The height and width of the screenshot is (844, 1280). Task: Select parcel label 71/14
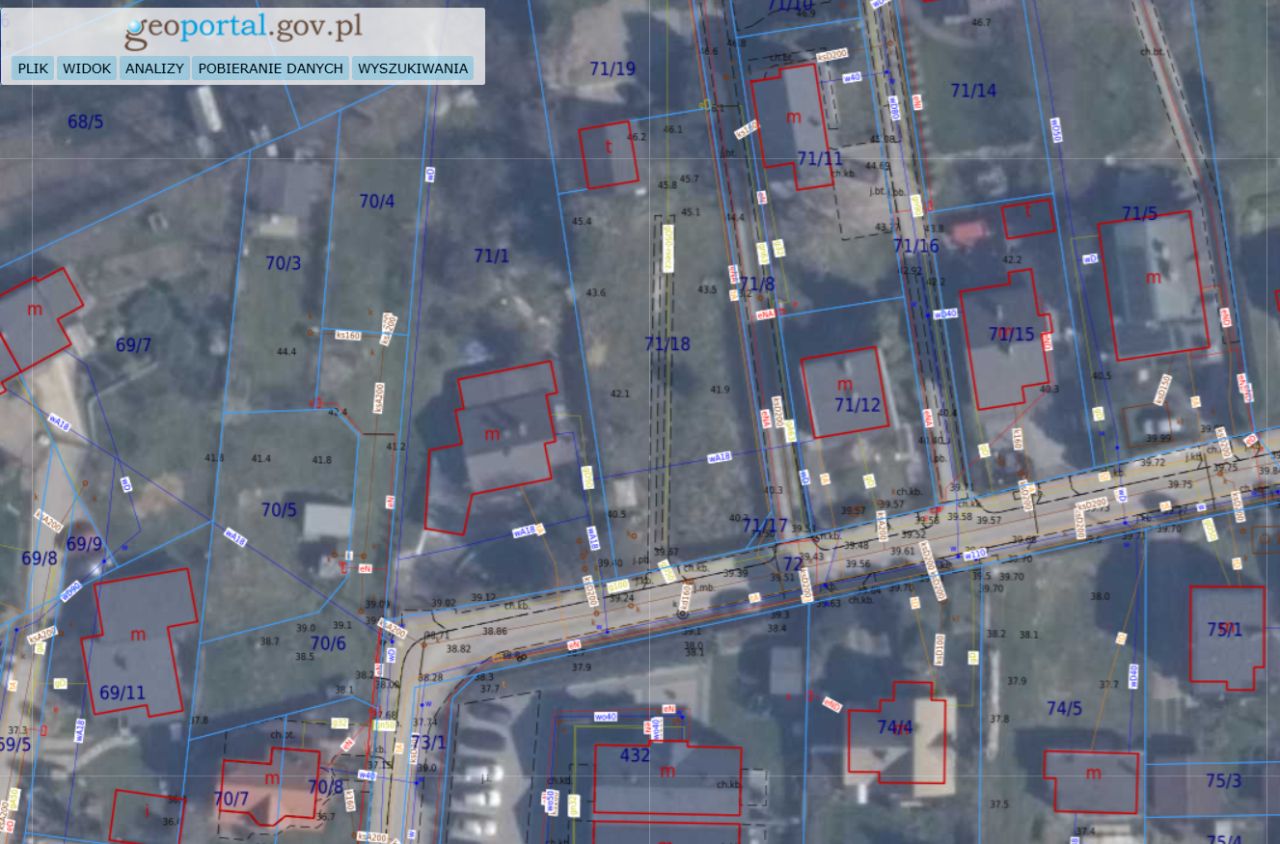pyautogui.click(x=973, y=91)
